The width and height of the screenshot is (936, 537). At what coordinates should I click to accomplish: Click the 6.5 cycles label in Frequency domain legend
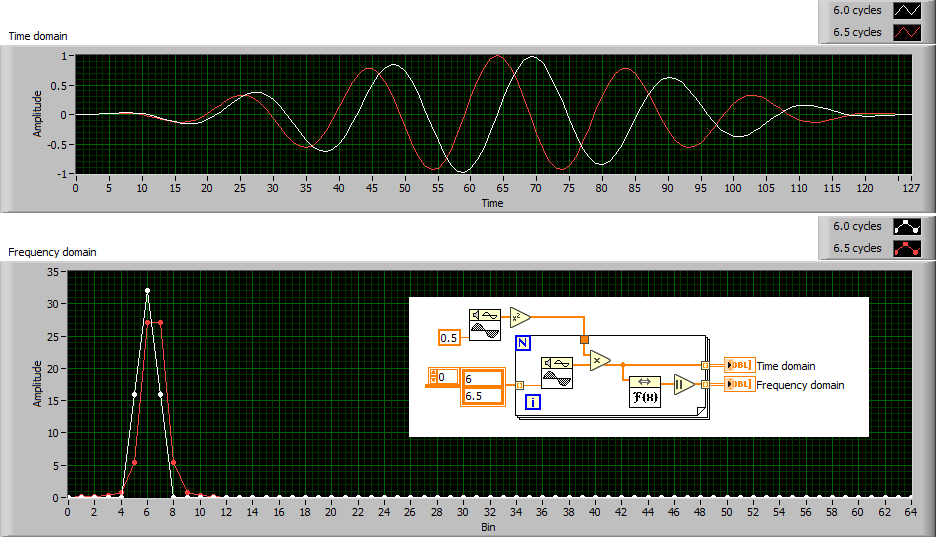coord(857,248)
